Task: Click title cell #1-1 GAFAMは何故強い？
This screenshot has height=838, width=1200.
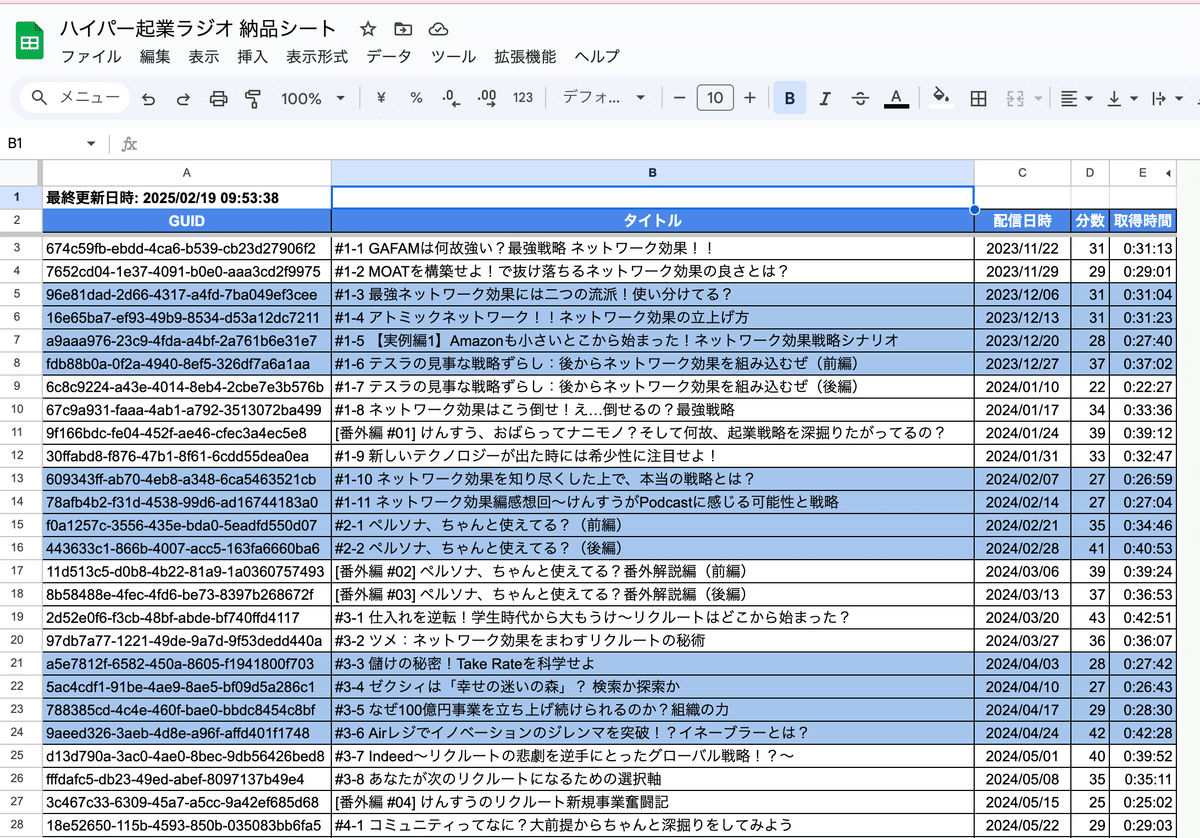Action: 652,247
